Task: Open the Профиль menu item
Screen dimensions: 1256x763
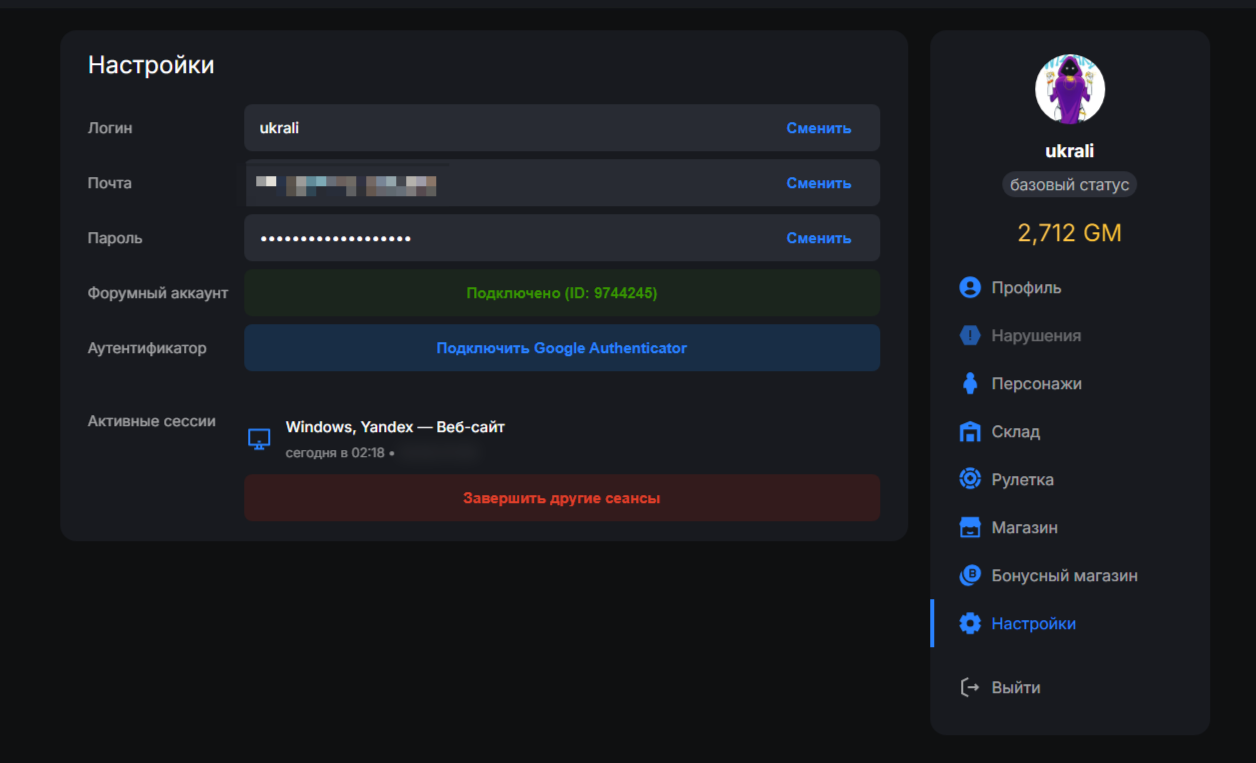Action: coord(1026,288)
